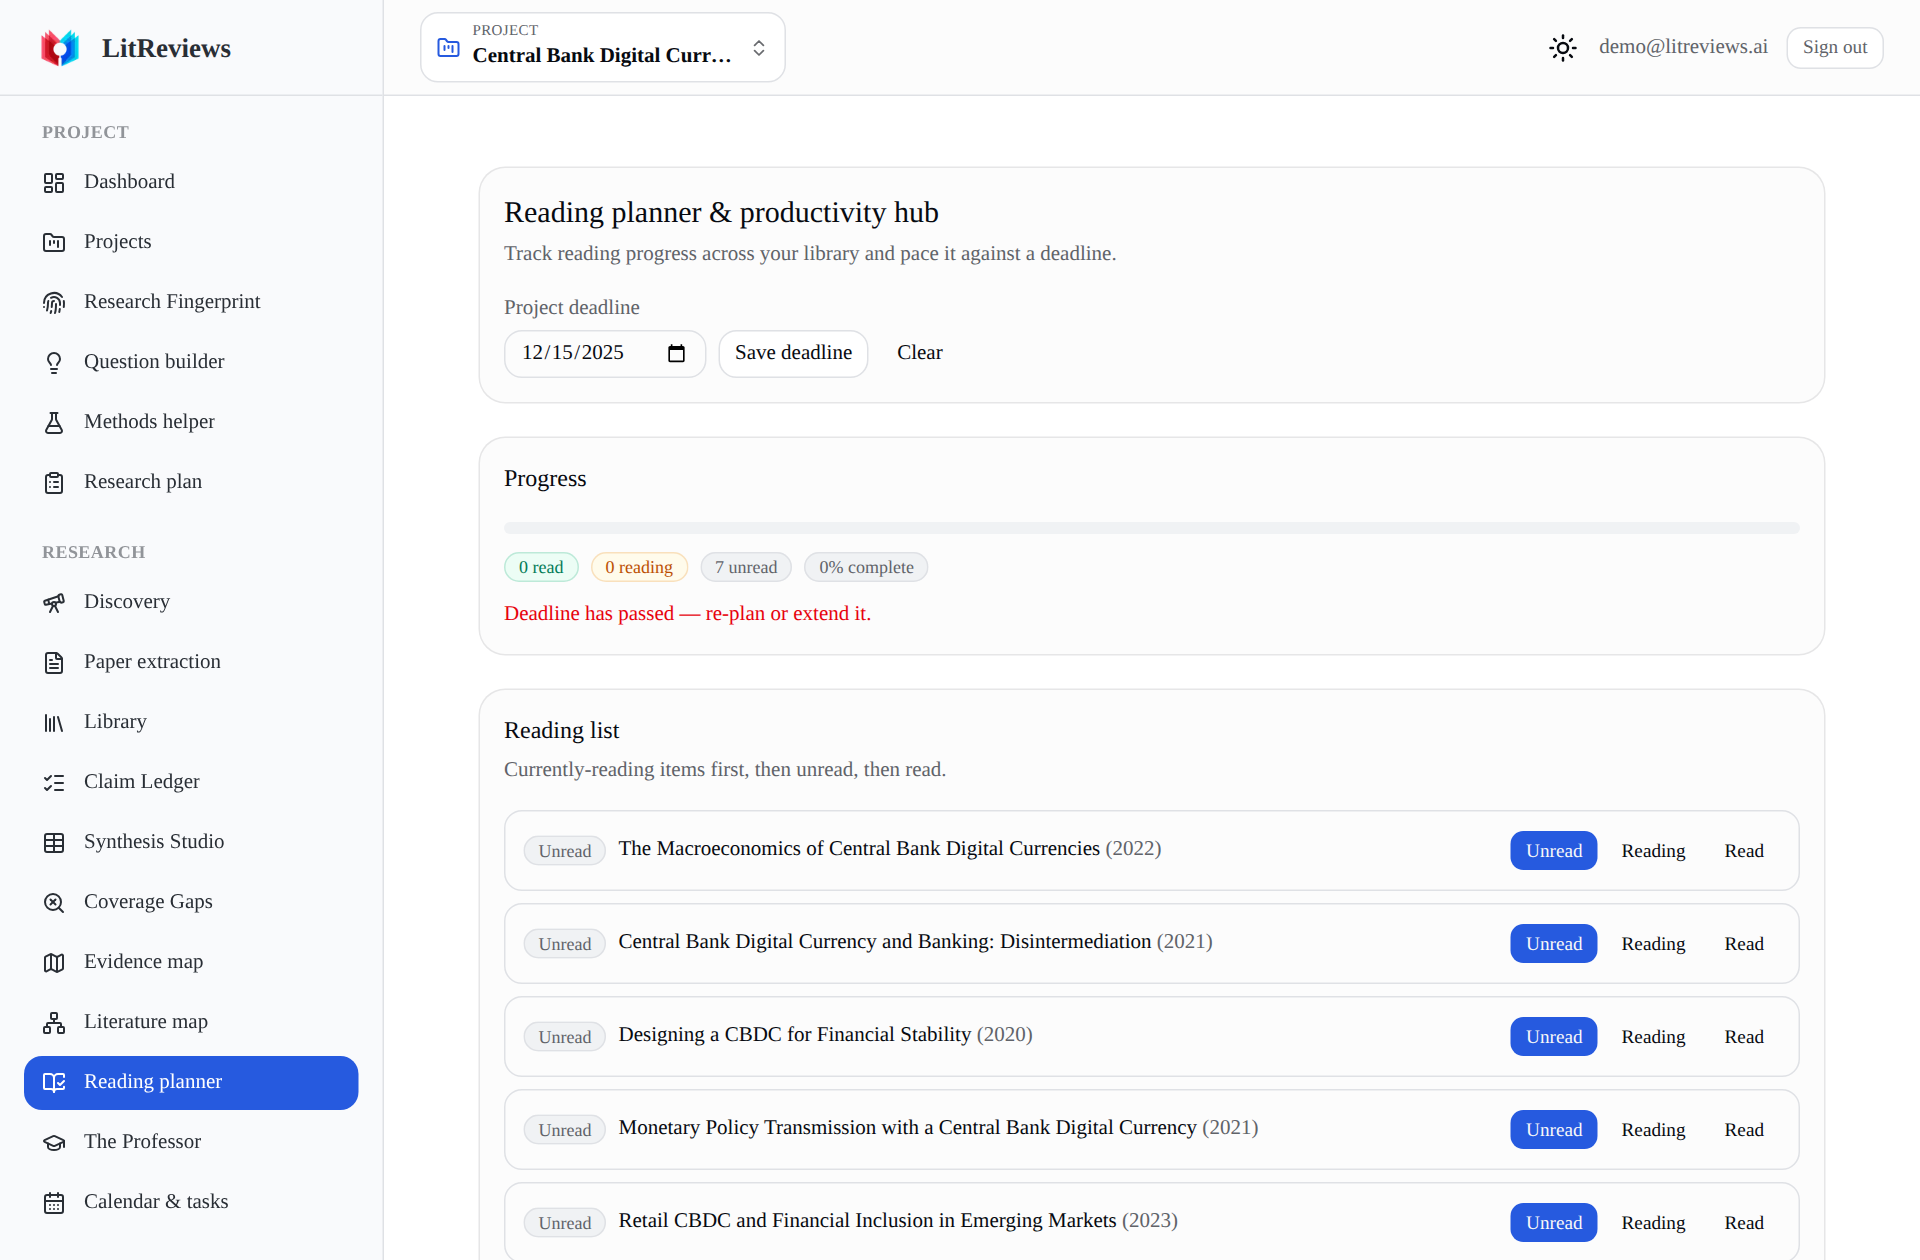Click the Question builder lightbulb icon
The image size is (1920, 1260).
coord(54,362)
